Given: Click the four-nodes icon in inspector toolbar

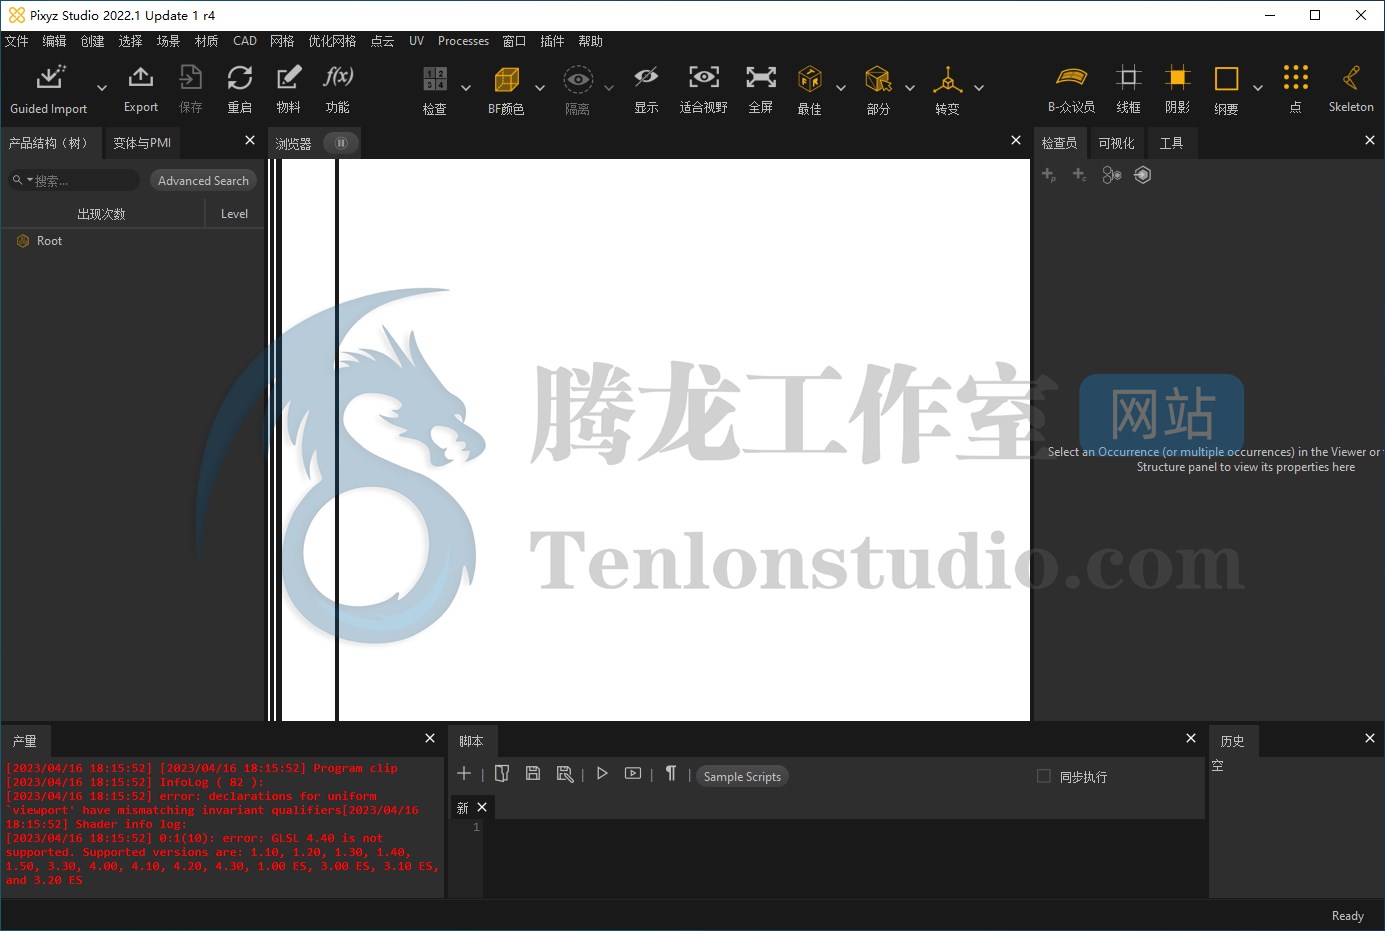Looking at the screenshot, I should 1111,175.
